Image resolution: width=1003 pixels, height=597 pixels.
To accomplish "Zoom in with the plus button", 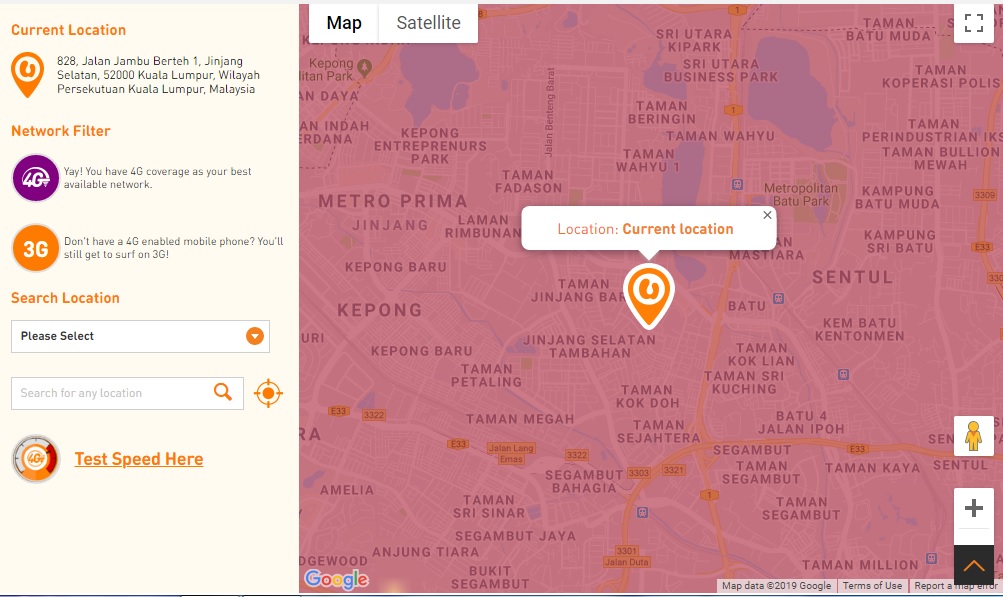I will 974,508.
